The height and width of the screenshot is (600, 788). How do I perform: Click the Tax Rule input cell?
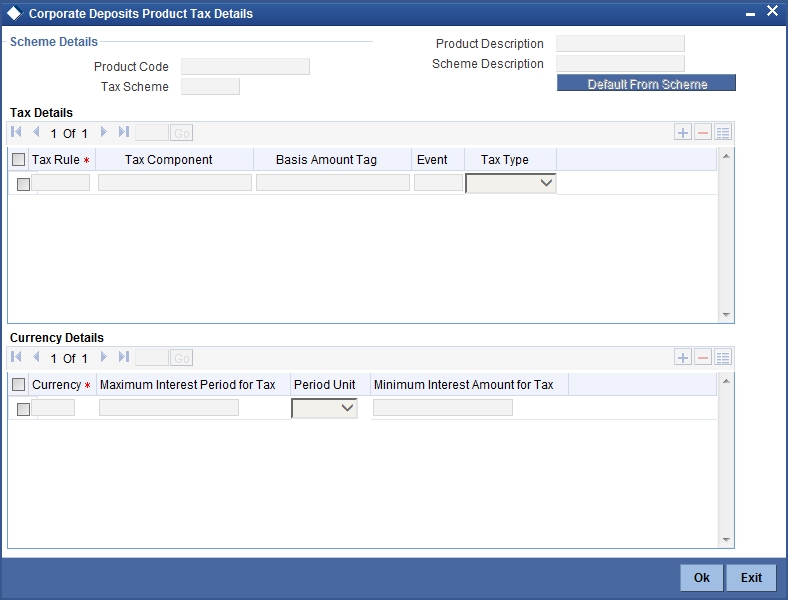click(x=61, y=182)
